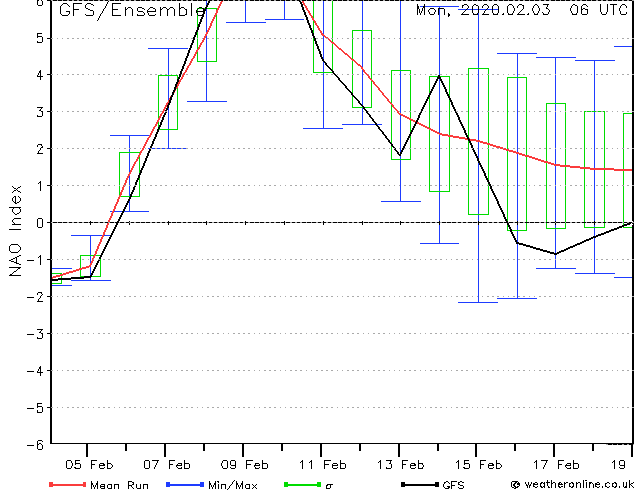Screen dimensions: 634x490
Task: Click the 0 value on y-axis
Action: (40, 223)
